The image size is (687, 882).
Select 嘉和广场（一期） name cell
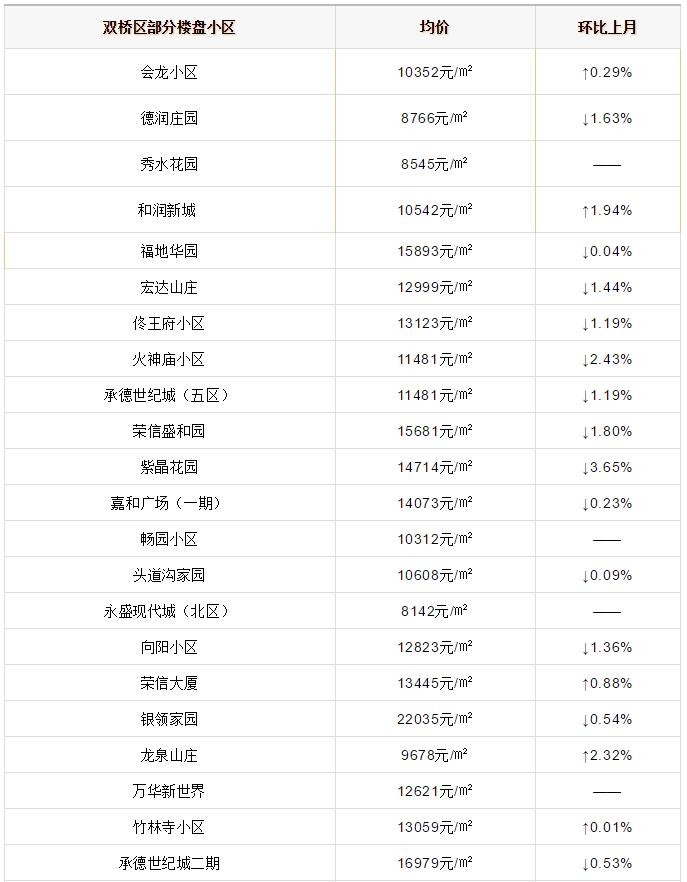(169, 503)
